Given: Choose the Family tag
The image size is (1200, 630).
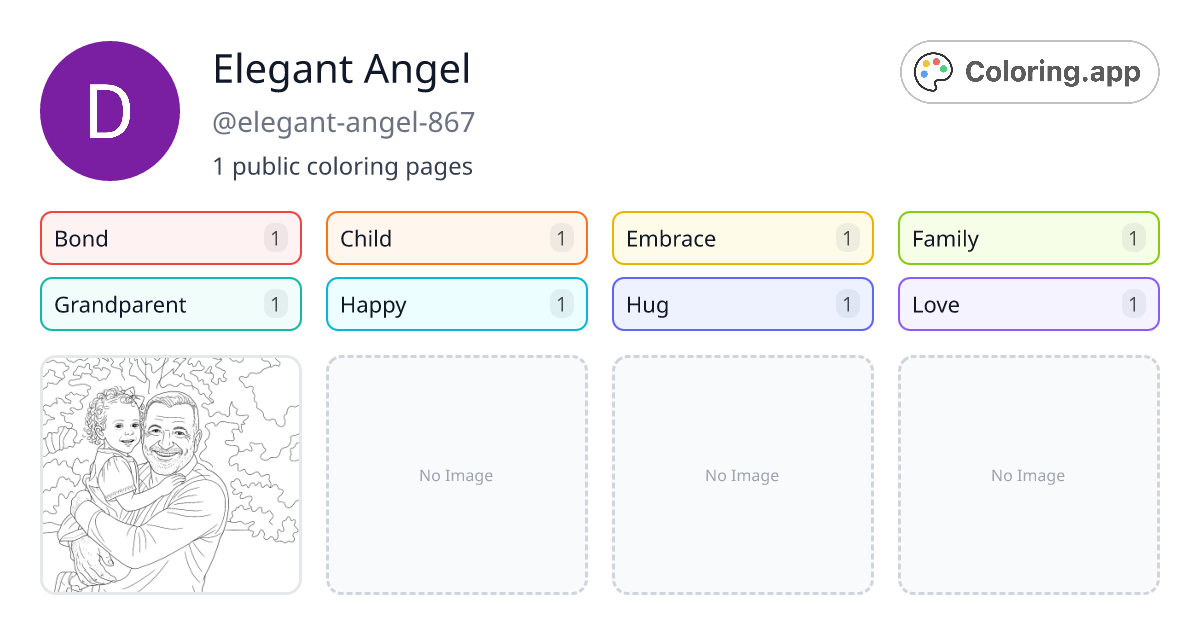Looking at the screenshot, I should pyautogui.click(x=1029, y=238).
